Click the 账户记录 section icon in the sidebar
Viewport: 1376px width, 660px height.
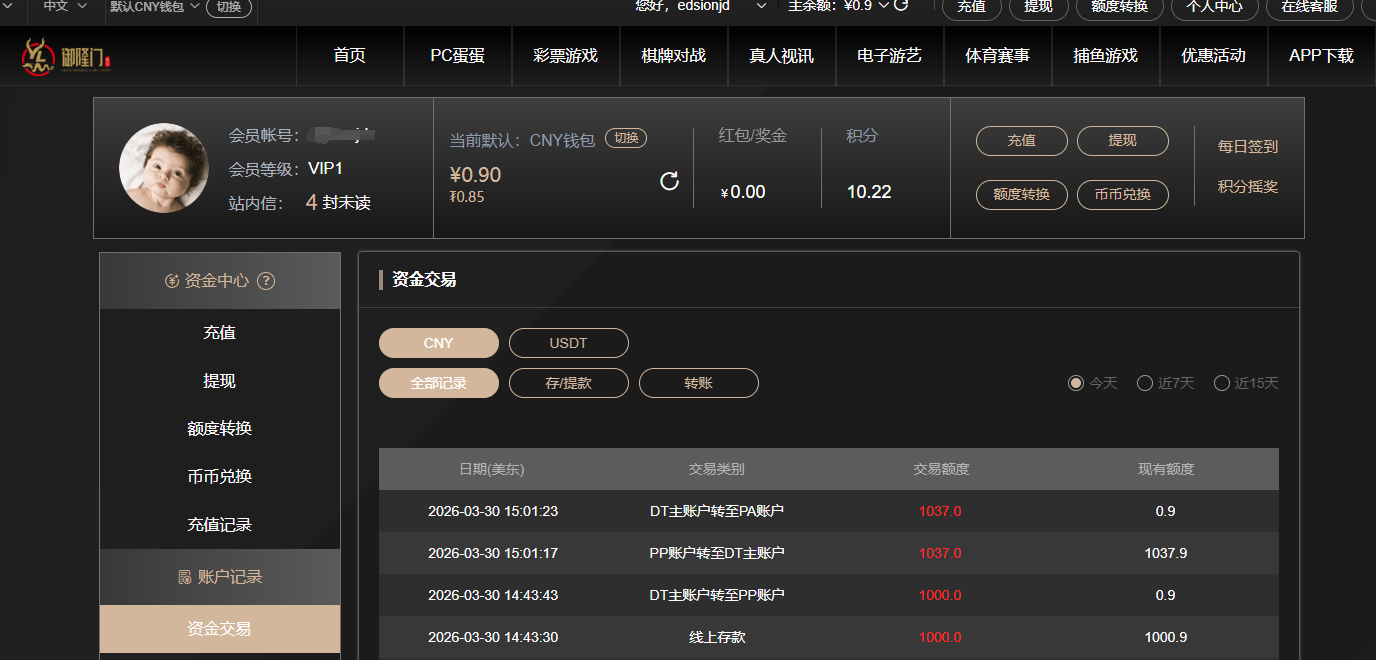pyautogui.click(x=184, y=577)
